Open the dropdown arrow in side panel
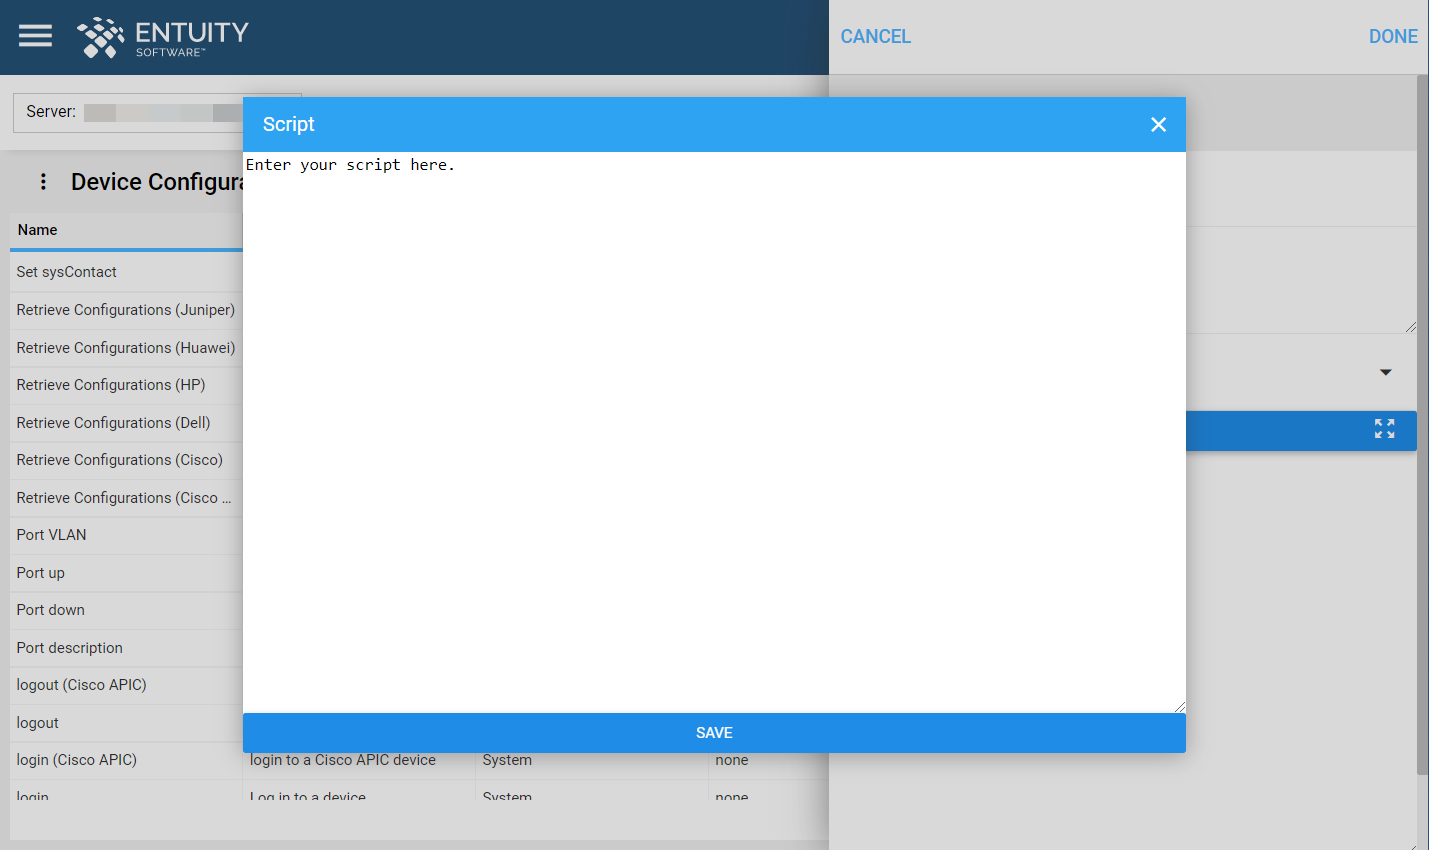The height and width of the screenshot is (850, 1429). [x=1386, y=372]
